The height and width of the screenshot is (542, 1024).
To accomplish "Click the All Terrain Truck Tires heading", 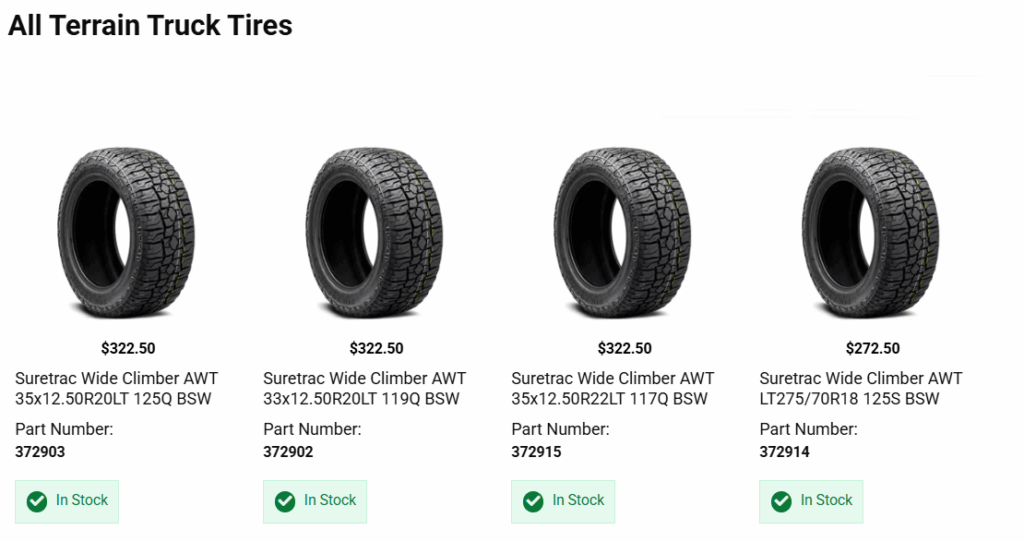I will [x=150, y=26].
